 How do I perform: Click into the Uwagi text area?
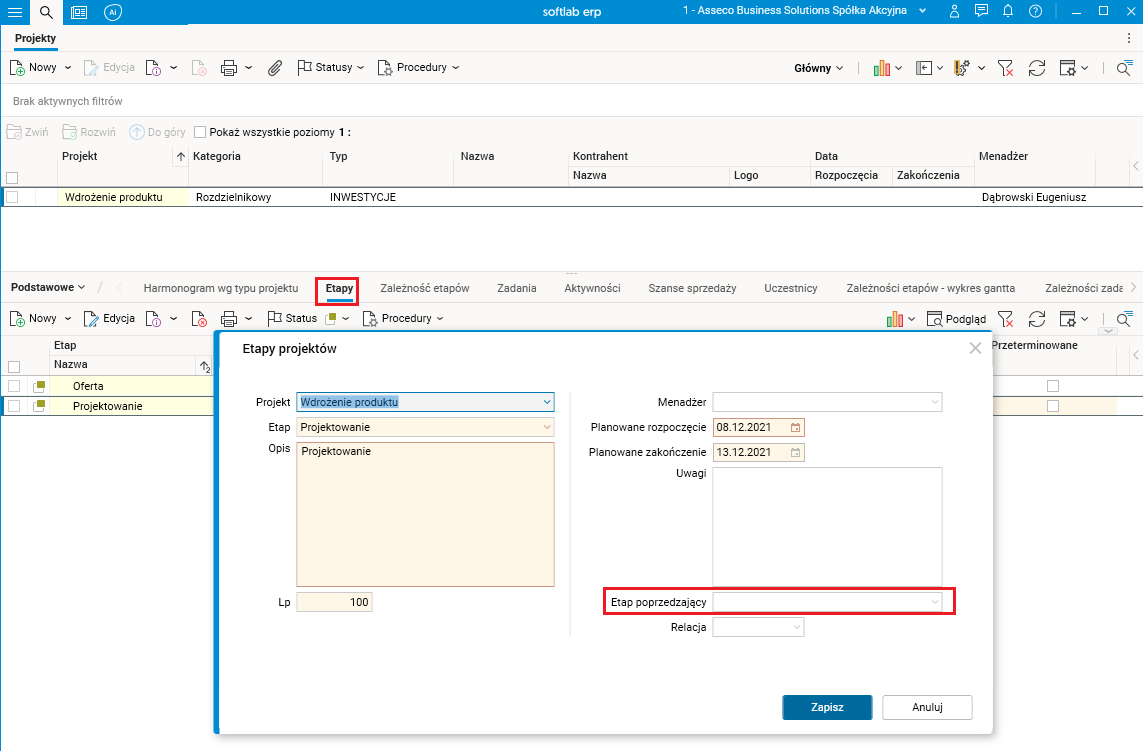pos(827,526)
